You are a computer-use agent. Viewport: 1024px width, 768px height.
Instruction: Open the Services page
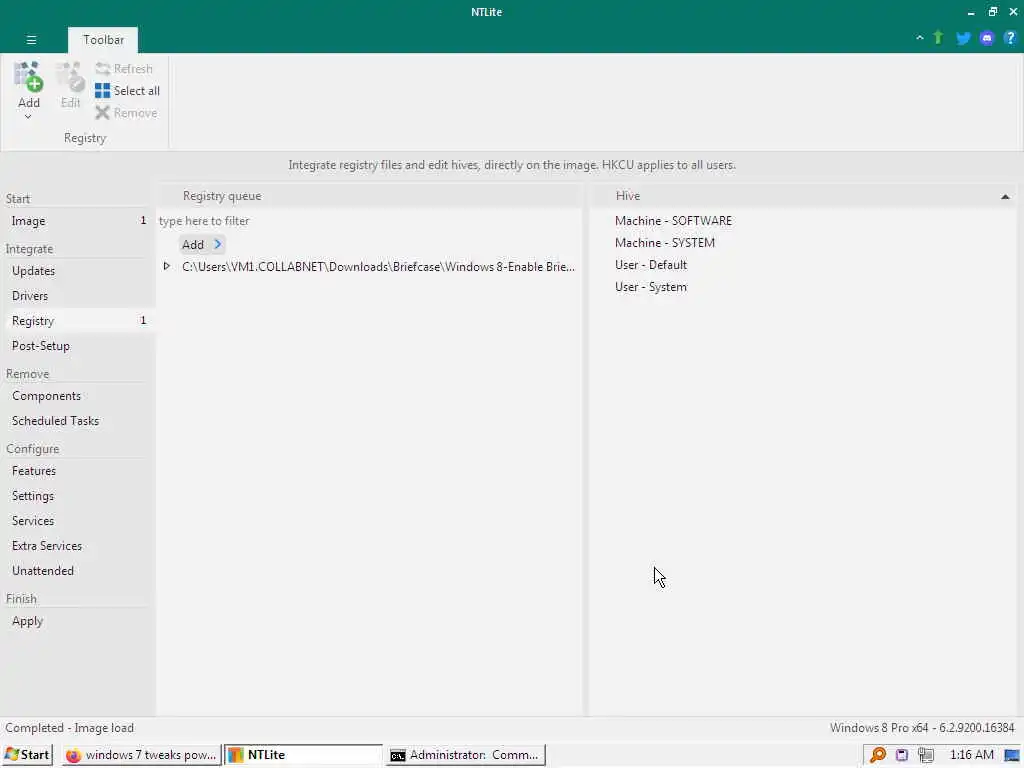(78, 521)
